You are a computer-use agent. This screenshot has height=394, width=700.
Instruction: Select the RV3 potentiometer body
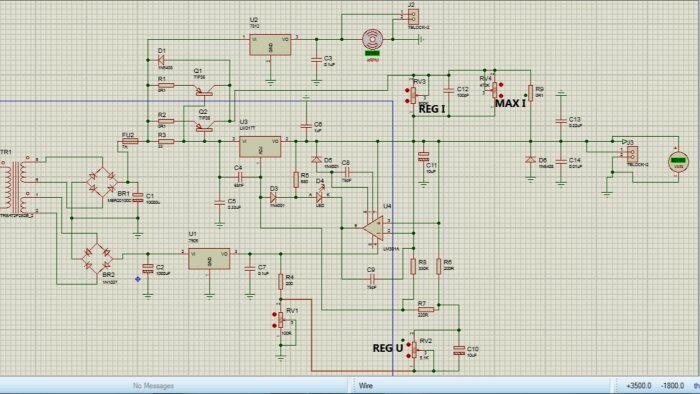[x=413, y=95]
